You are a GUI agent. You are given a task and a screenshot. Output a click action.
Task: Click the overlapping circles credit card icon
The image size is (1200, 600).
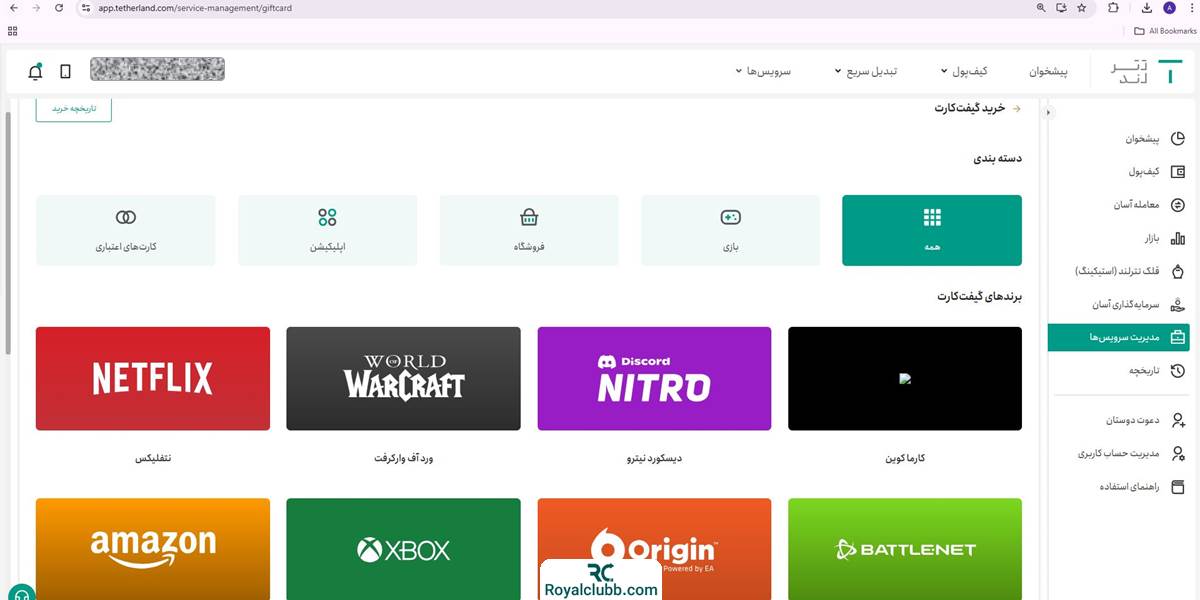126,217
